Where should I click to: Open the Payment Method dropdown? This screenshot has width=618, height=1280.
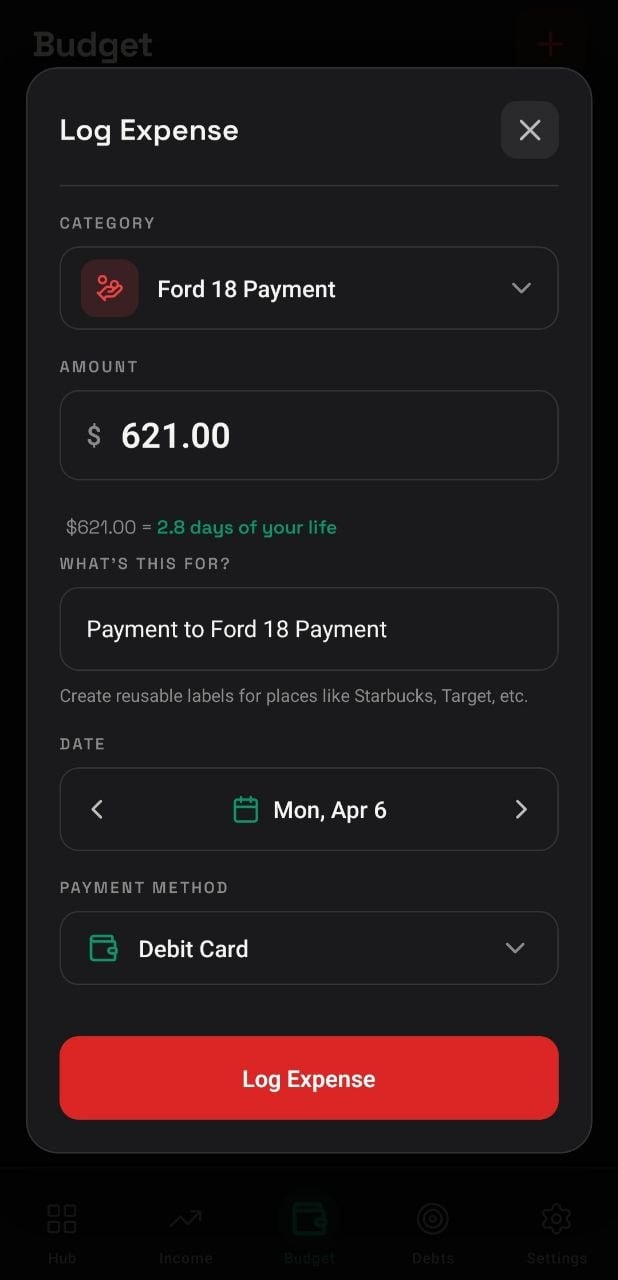(x=515, y=948)
